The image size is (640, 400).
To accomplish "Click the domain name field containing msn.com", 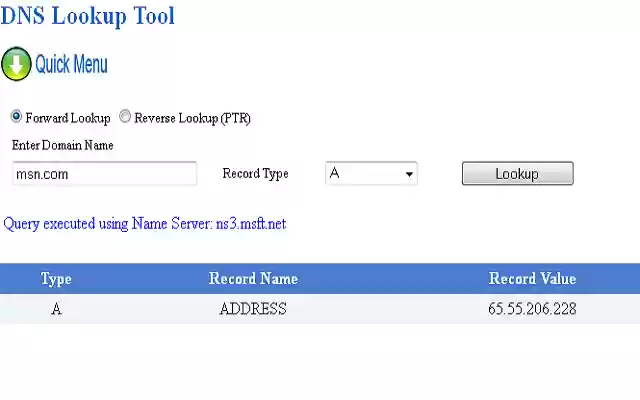I will click(x=104, y=173).
